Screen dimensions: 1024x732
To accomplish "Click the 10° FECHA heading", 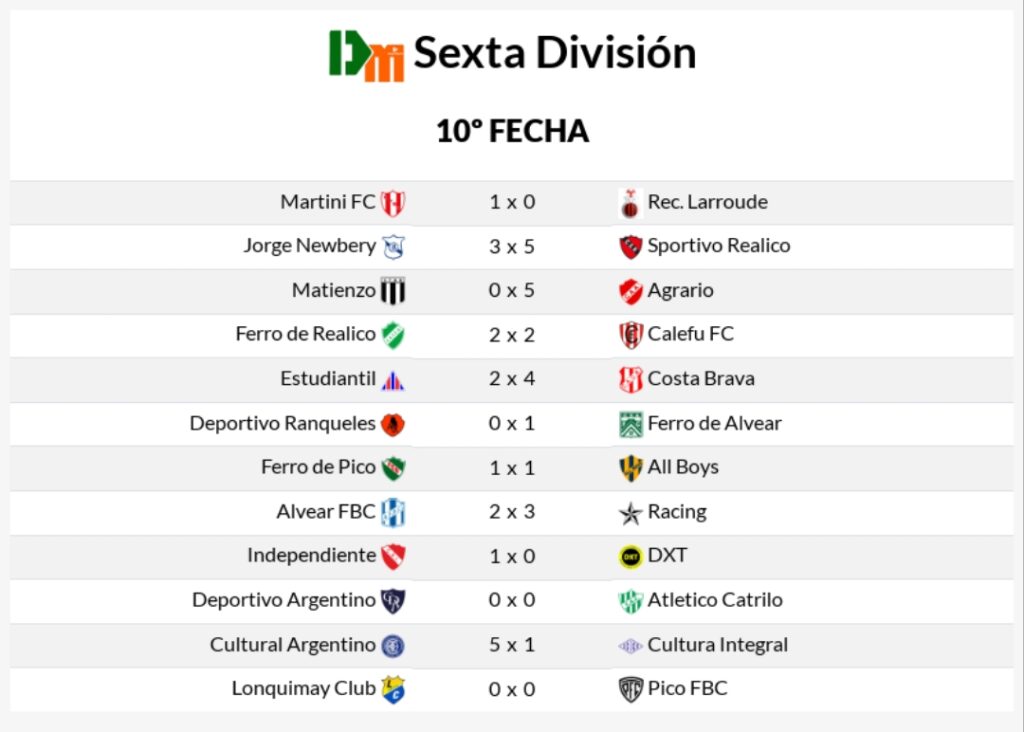I will [x=513, y=131].
